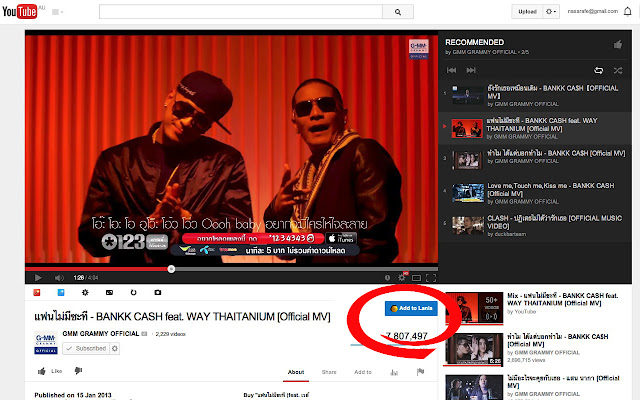
Task: Open the channel's 2,229 videos link
Action: pos(170,334)
